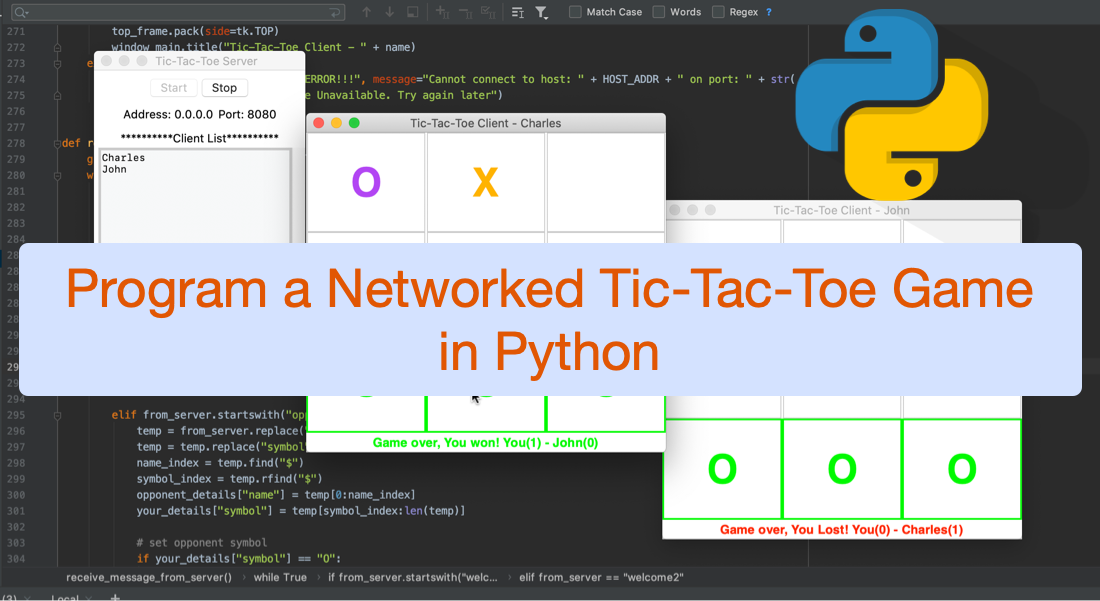Enable the Words checkbox
Screen dimensions: 1100x601
pos(657,12)
